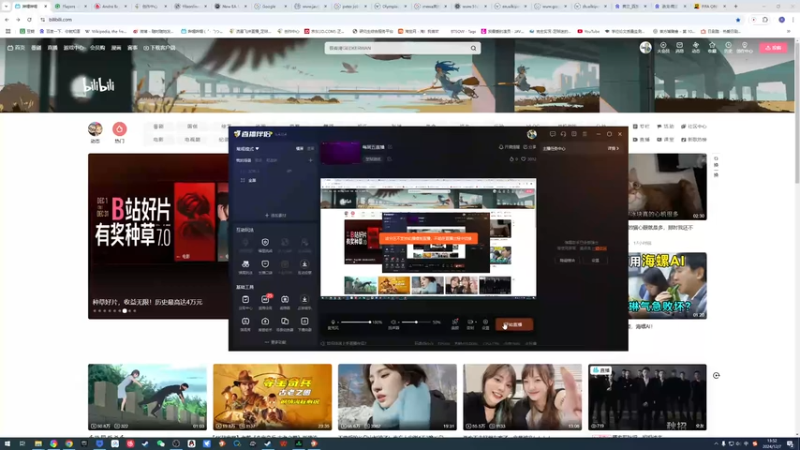
Task: Click the bilibili.com address bar
Action: point(388,19)
